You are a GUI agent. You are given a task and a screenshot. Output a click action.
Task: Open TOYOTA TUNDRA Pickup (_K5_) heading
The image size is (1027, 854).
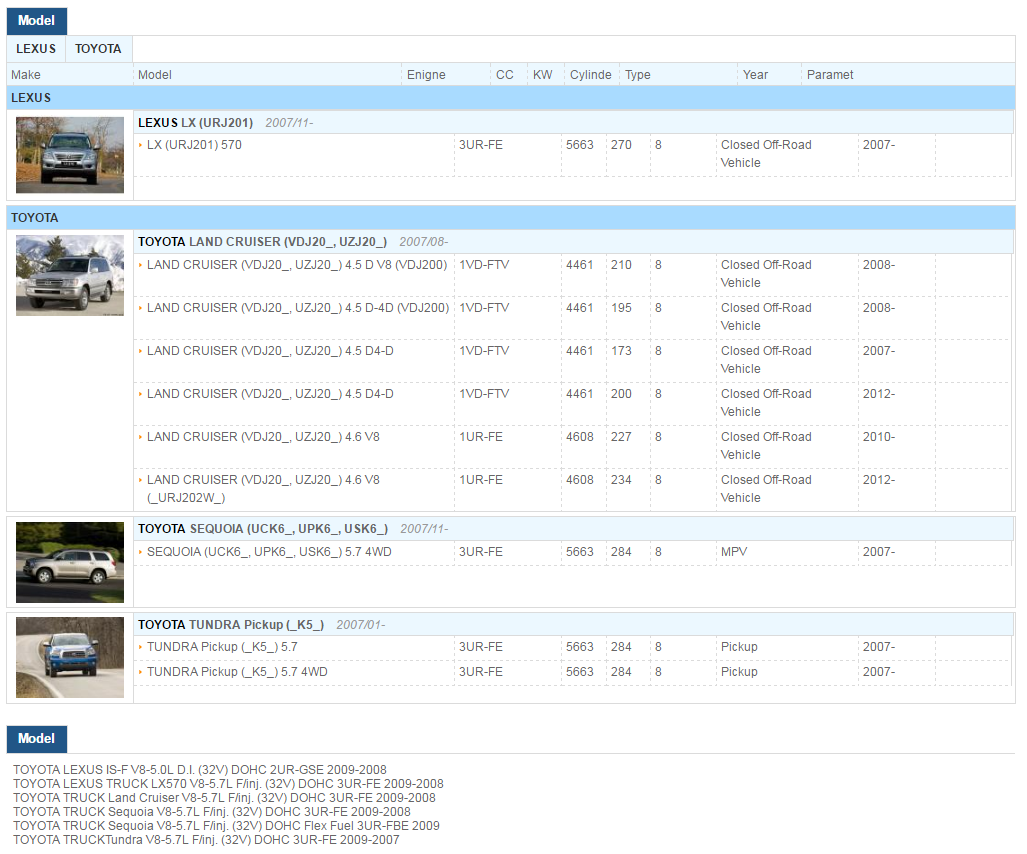pos(231,625)
